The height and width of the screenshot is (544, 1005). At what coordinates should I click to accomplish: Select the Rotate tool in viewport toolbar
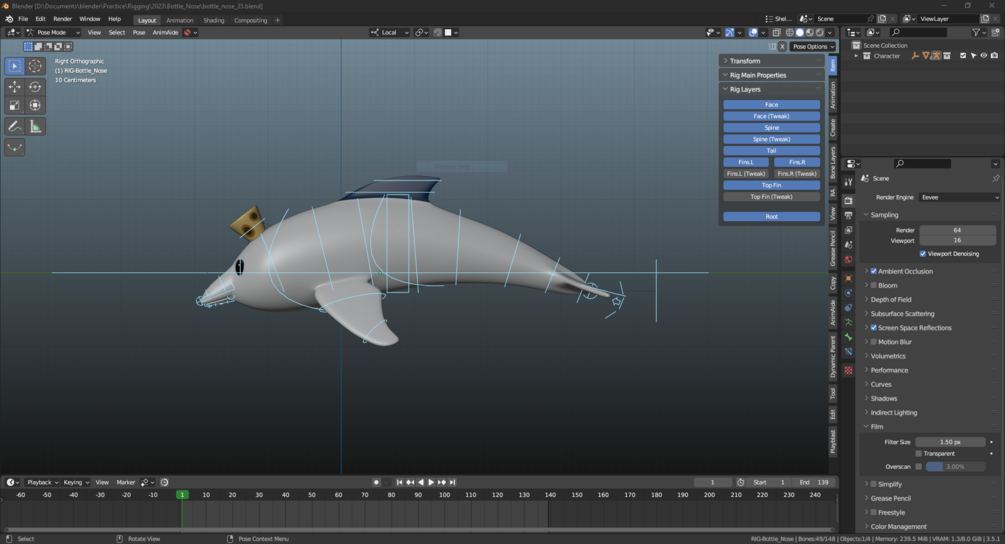(35, 87)
